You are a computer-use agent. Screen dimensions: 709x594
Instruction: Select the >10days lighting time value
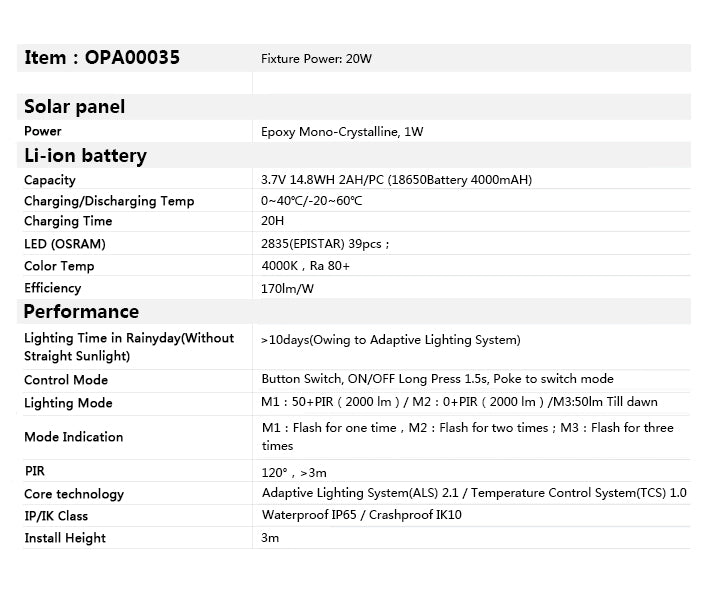coord(390,340)
